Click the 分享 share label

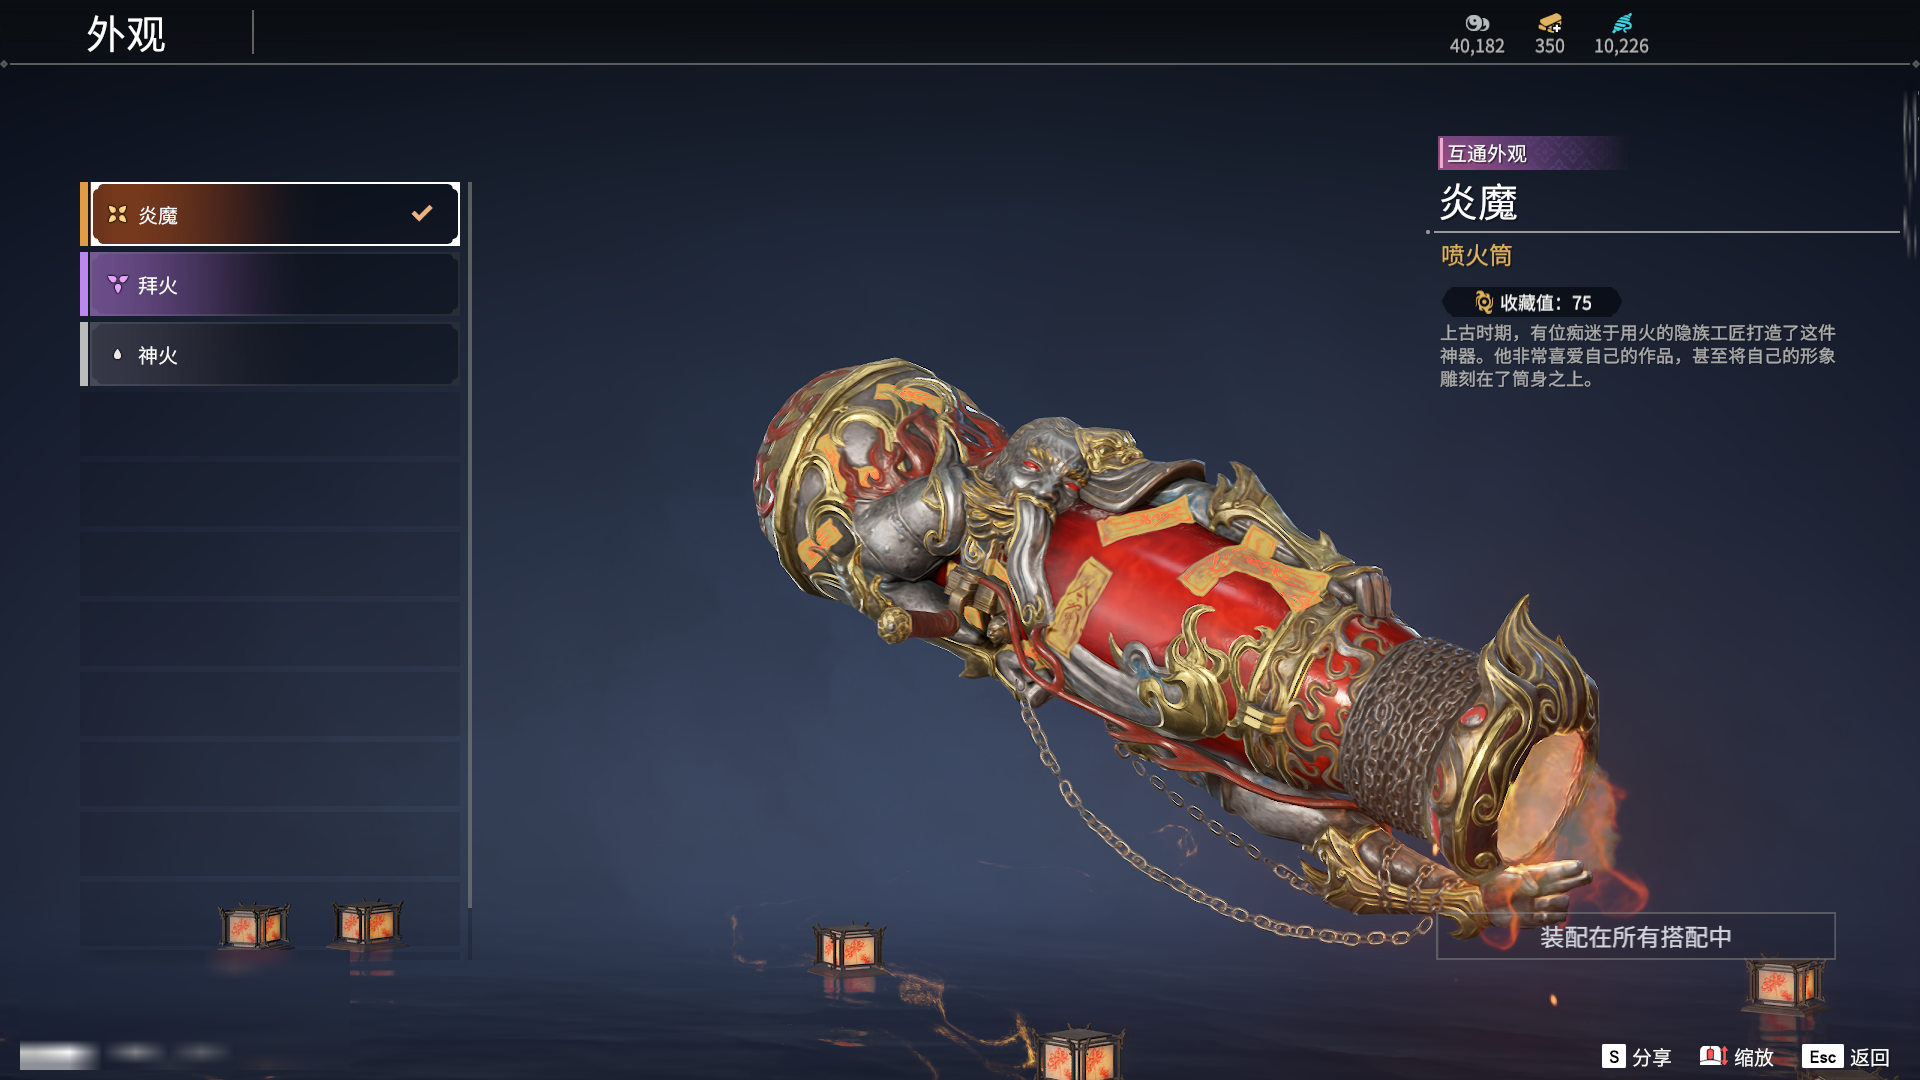coord(1652,1057)
